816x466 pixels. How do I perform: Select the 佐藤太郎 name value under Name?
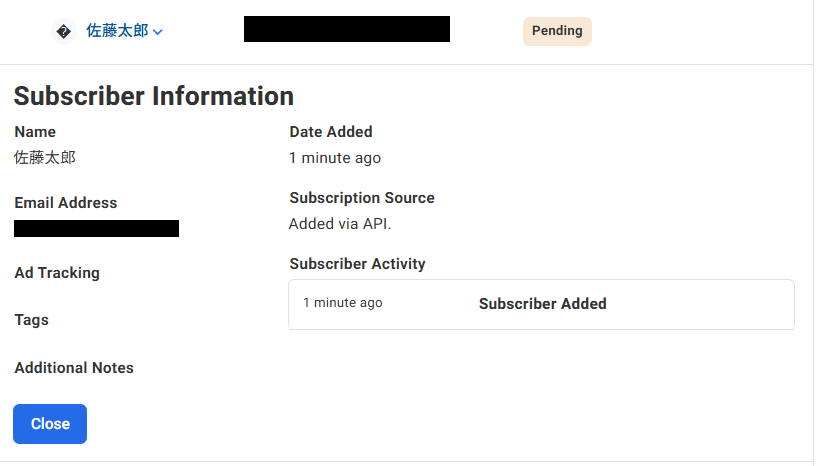point(45,157)
